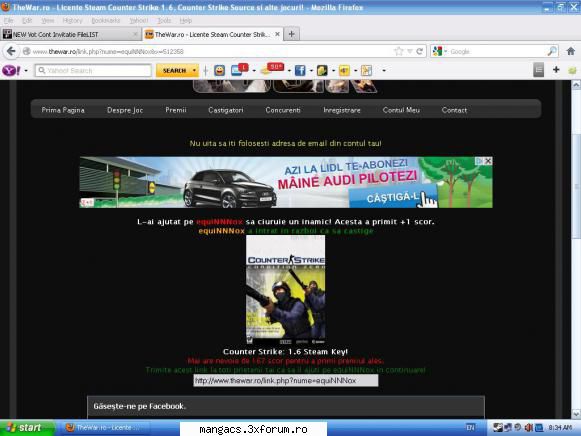Screen dimensions: 581x436
Task: Reload the page with the refresh icon
Action: tap(419, 51)
